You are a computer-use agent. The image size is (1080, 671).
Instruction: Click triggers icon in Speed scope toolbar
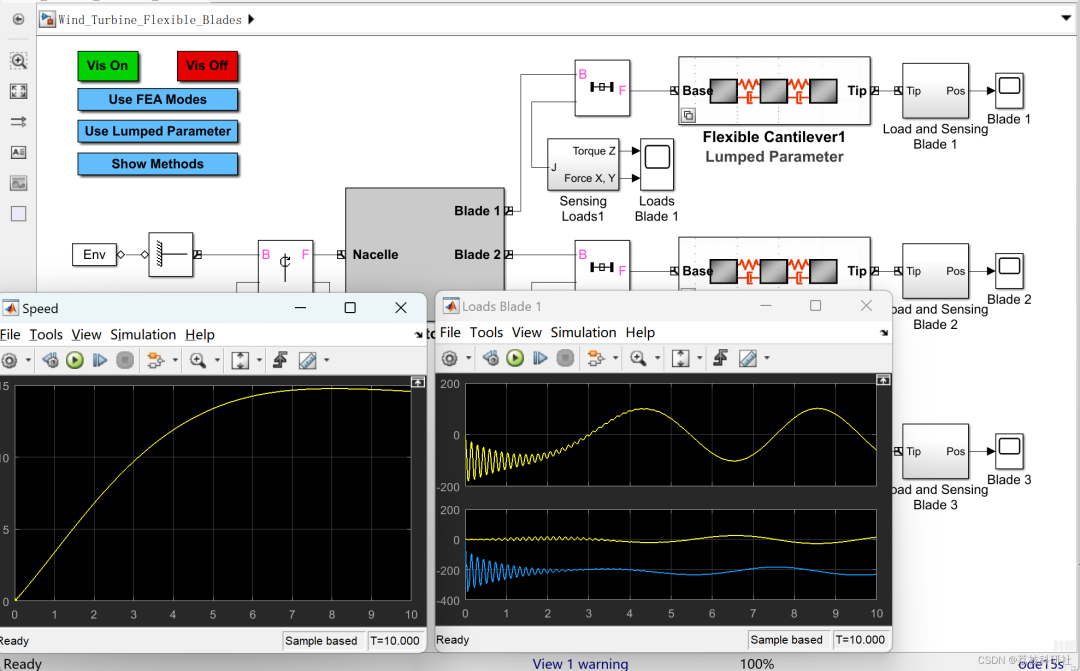point(280,360)
